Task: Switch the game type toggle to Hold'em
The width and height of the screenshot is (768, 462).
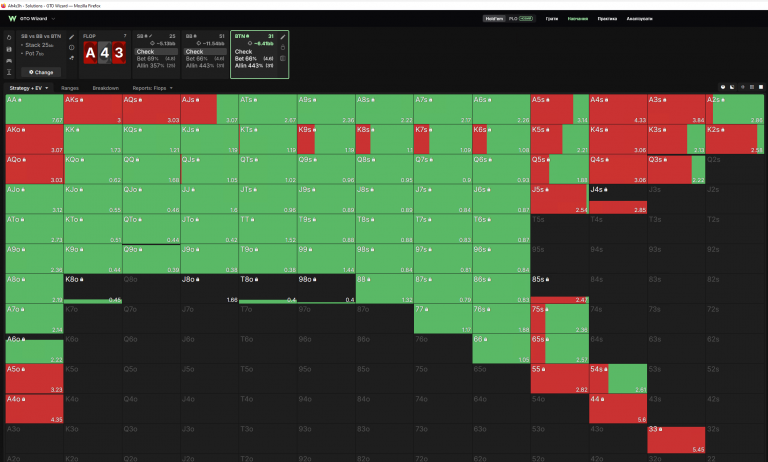Action: click(x=494, y=19)
